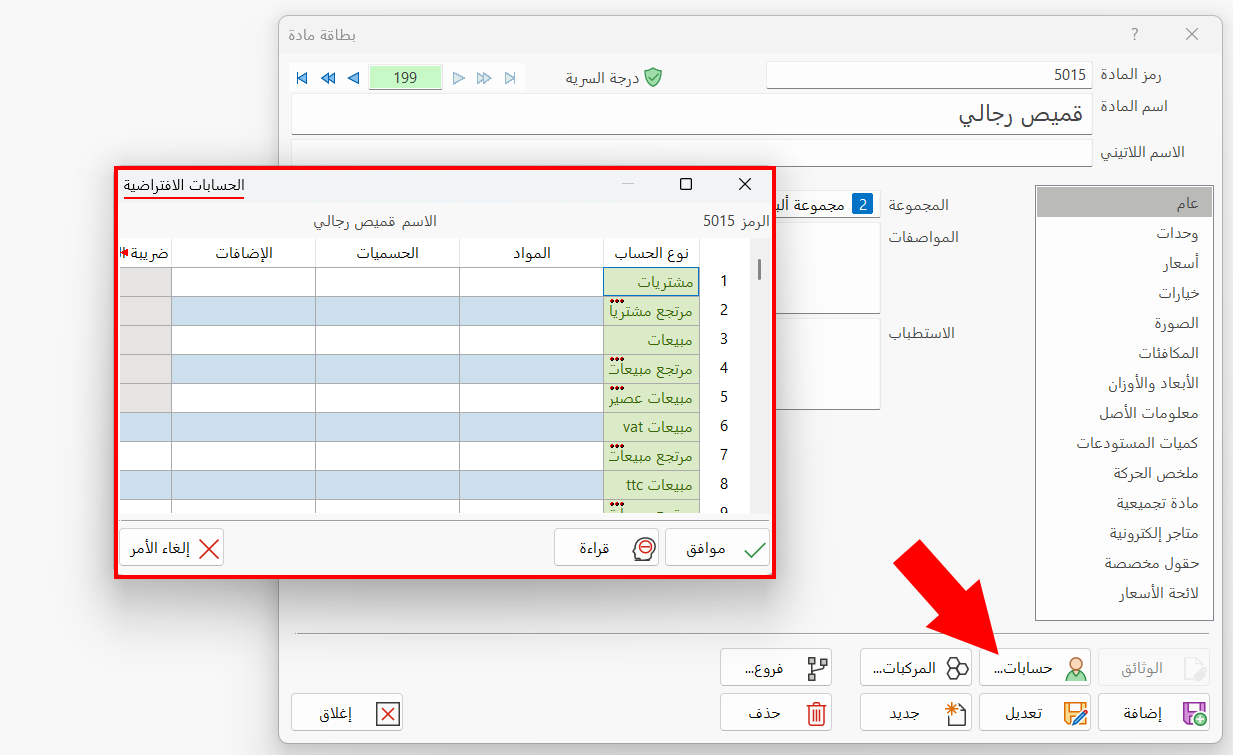Click الحسميات column header

(388, 254)
